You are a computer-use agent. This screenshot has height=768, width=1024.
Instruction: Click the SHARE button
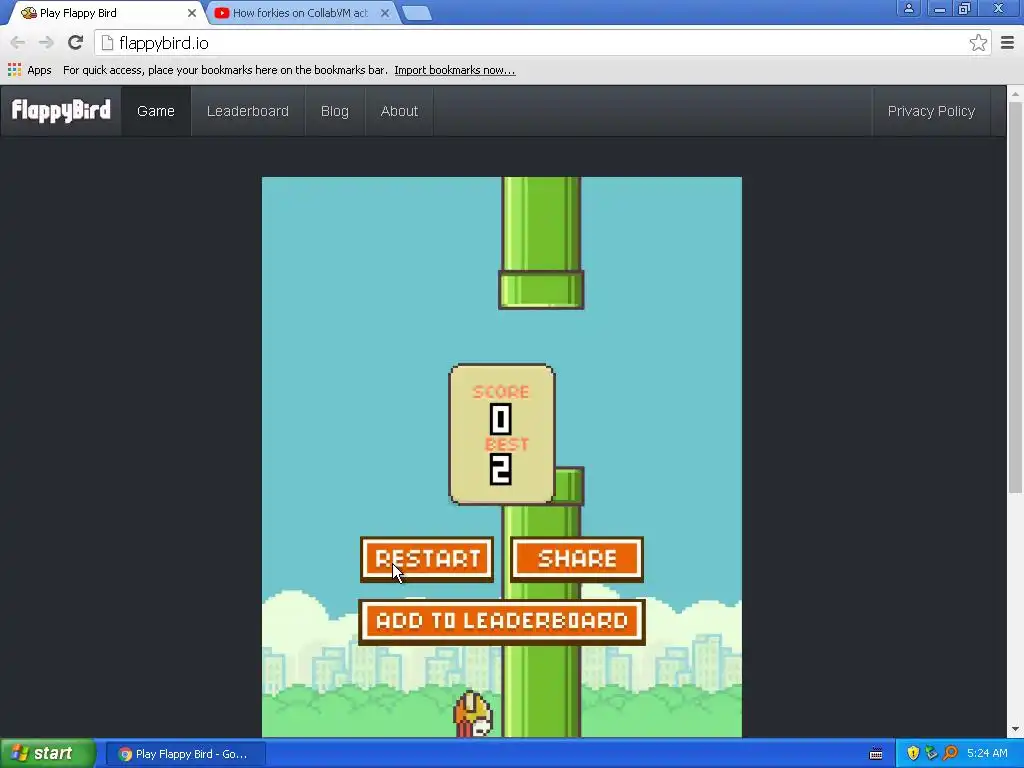[x=577, y=559]
